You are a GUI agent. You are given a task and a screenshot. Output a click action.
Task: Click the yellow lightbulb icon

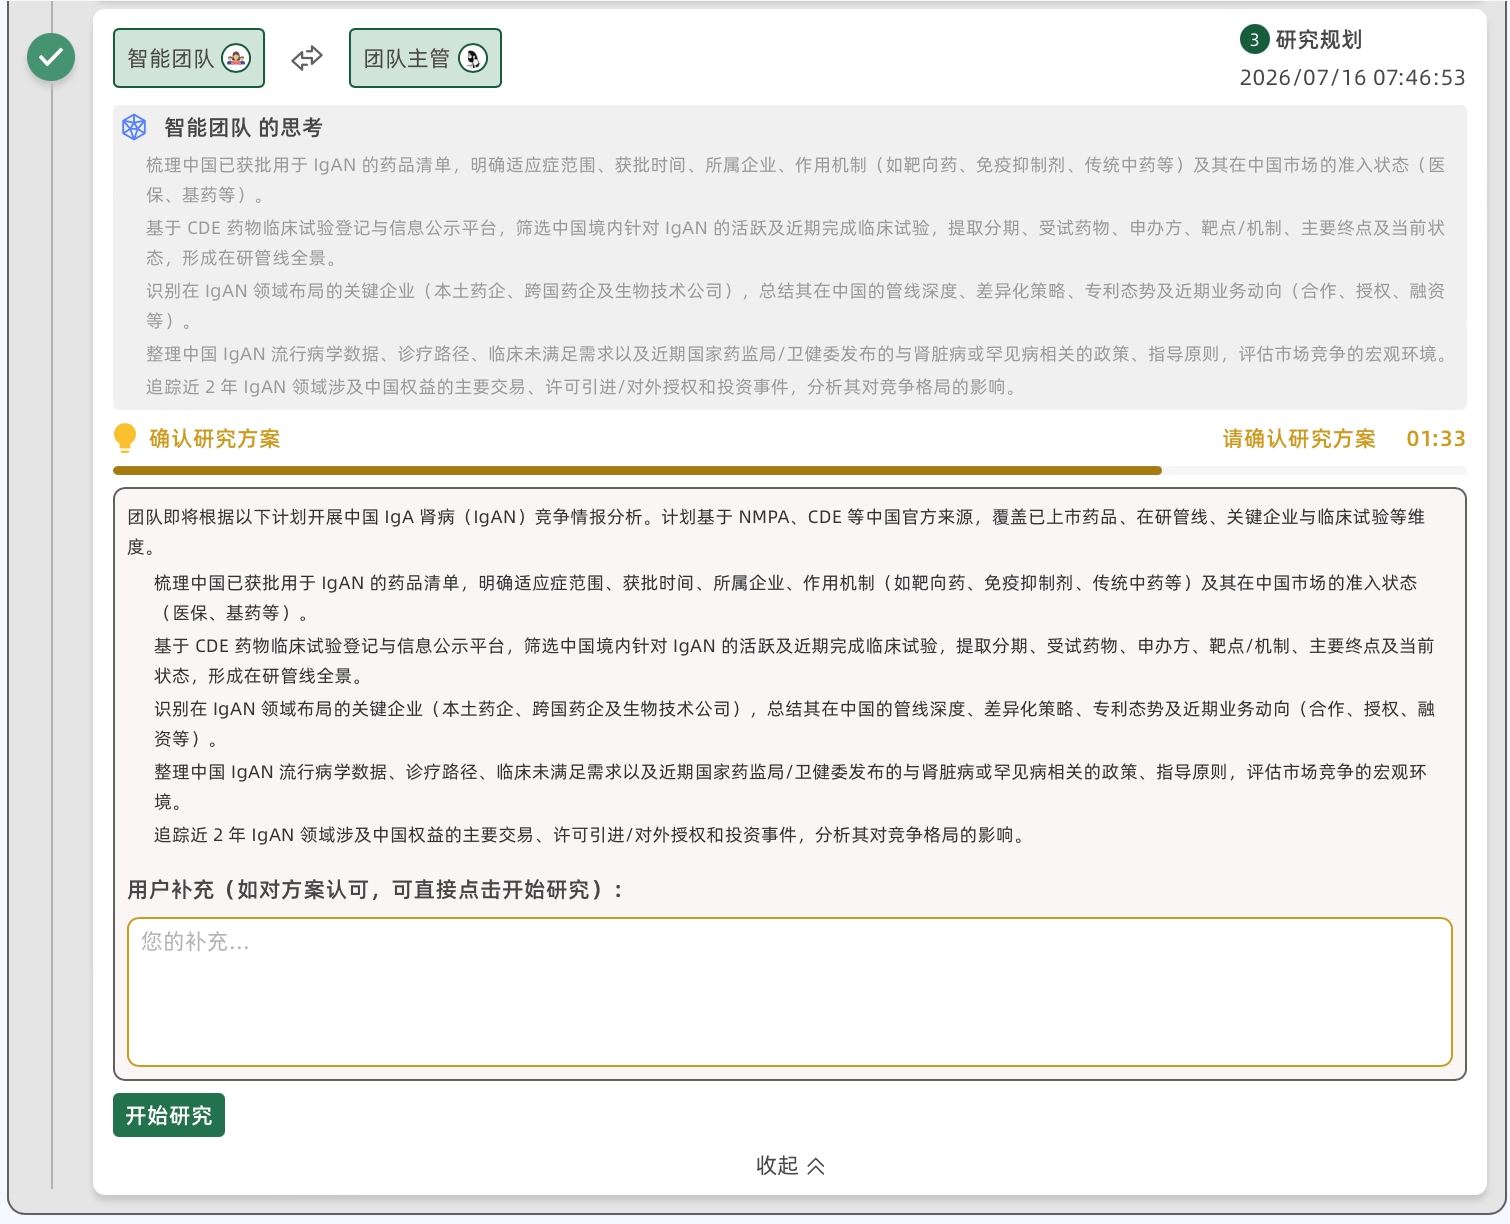point(125,438)
